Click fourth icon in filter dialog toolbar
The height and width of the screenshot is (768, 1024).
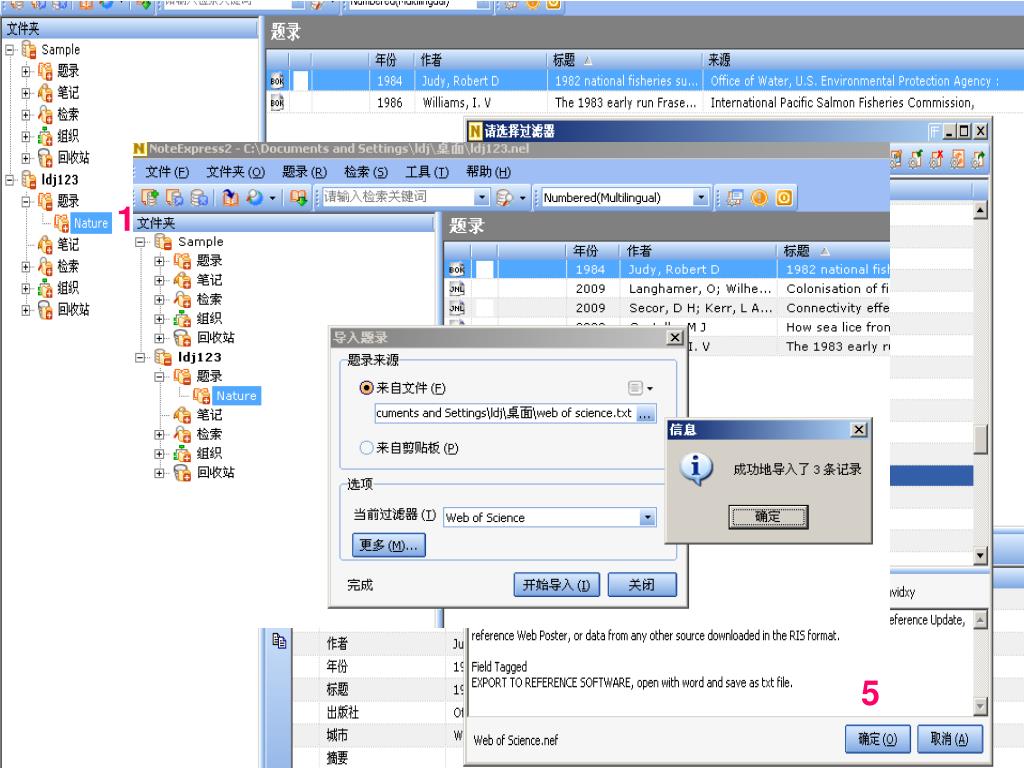957,159
